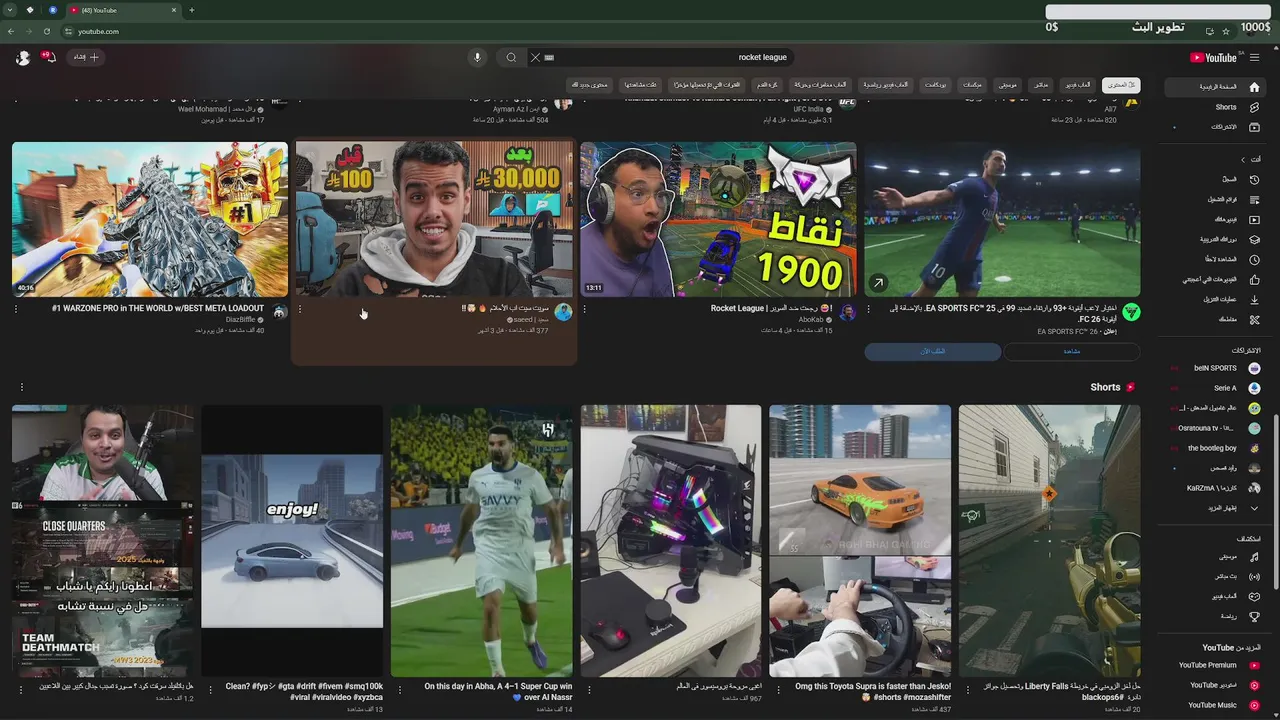Open Playlists in the sidebar

[1216, 199]
